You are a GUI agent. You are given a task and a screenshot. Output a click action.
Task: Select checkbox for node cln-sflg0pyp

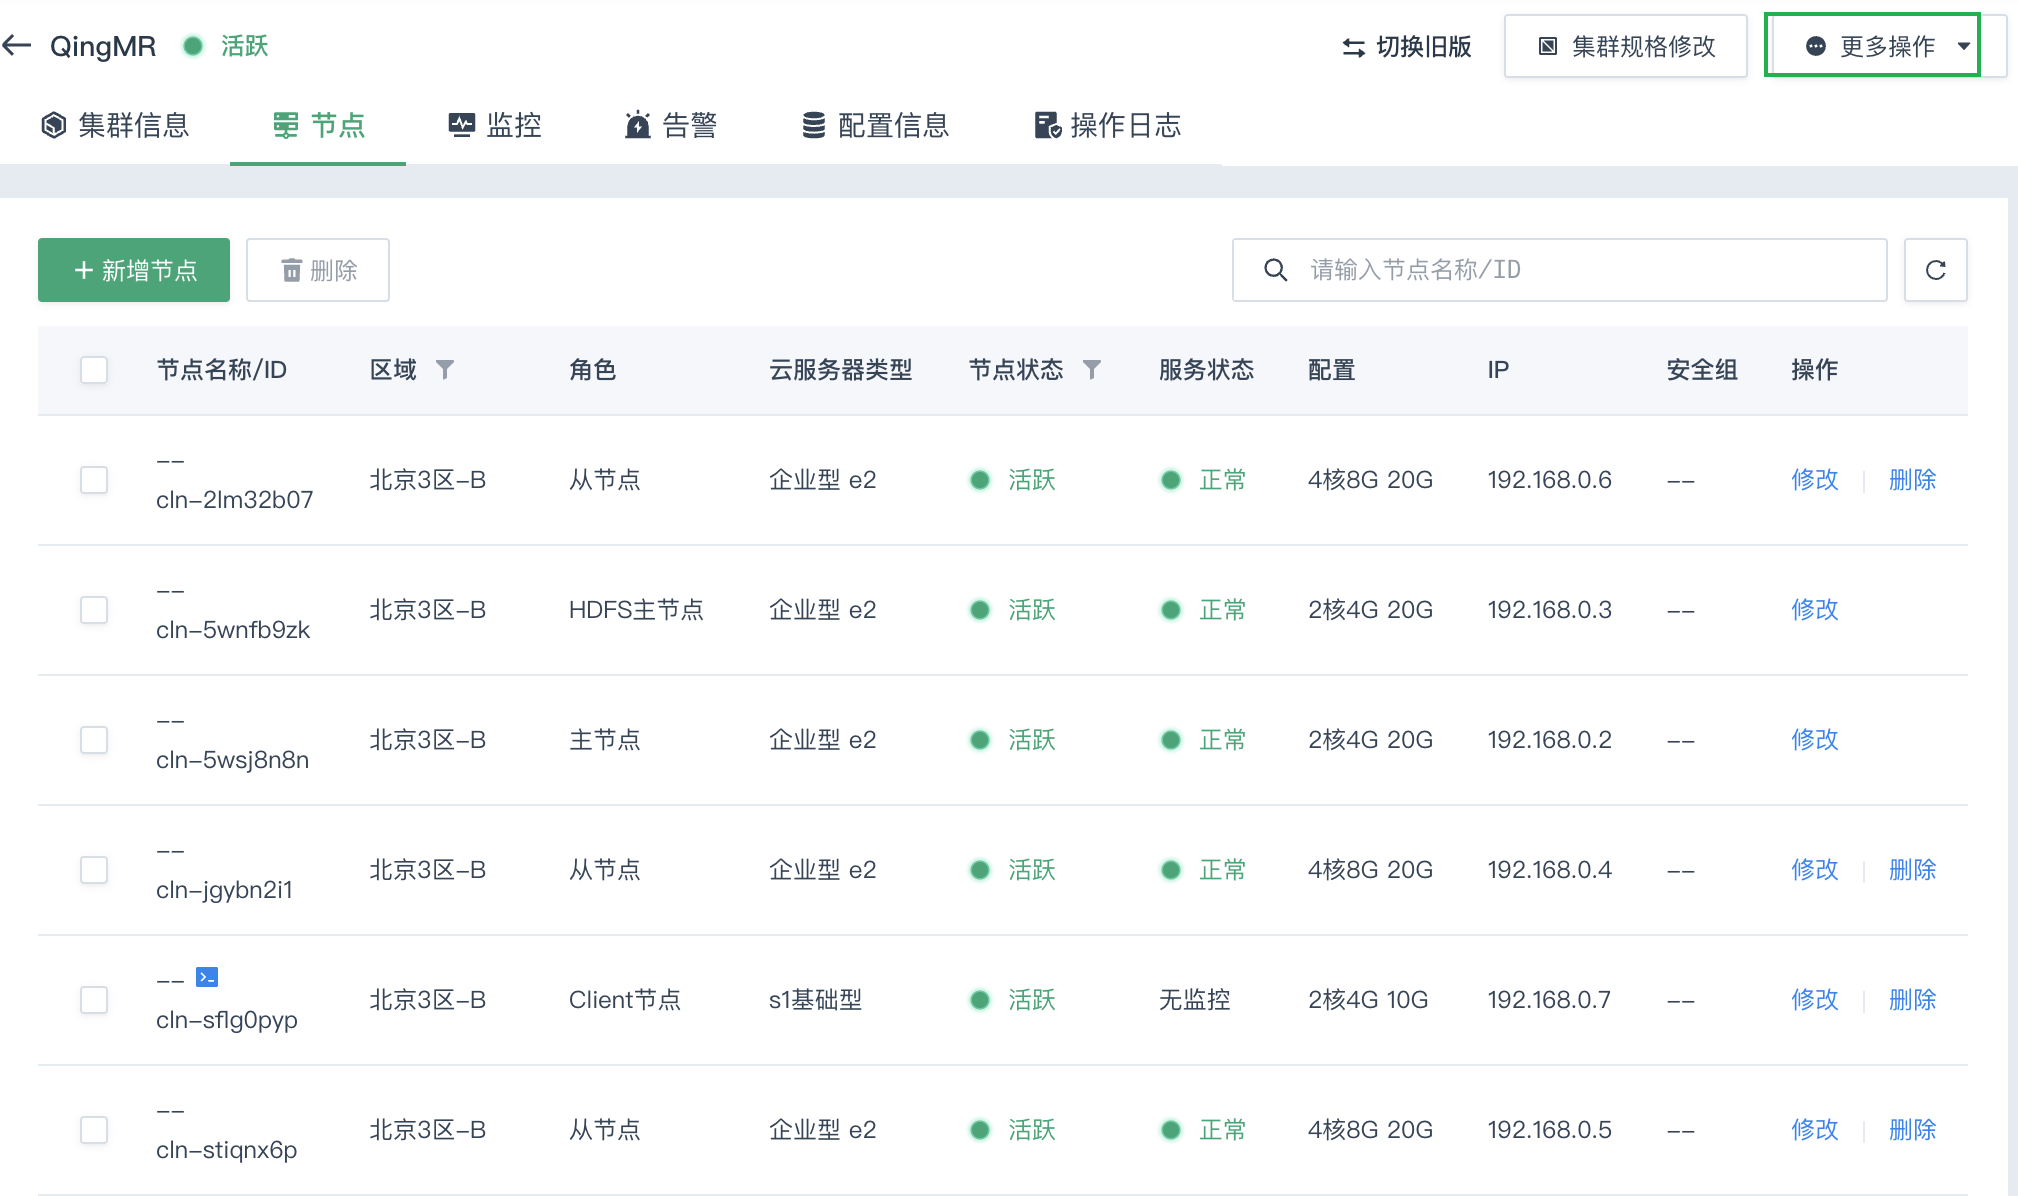coord(94,1000)
